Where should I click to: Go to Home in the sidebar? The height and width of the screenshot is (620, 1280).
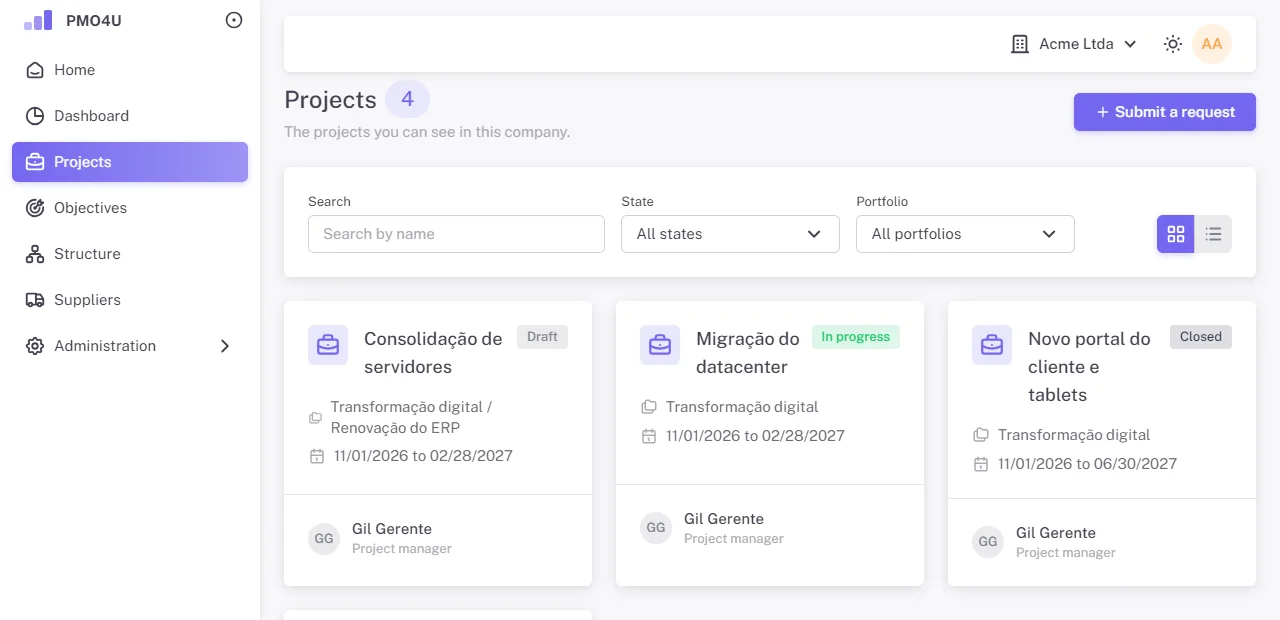click(130, 70)
